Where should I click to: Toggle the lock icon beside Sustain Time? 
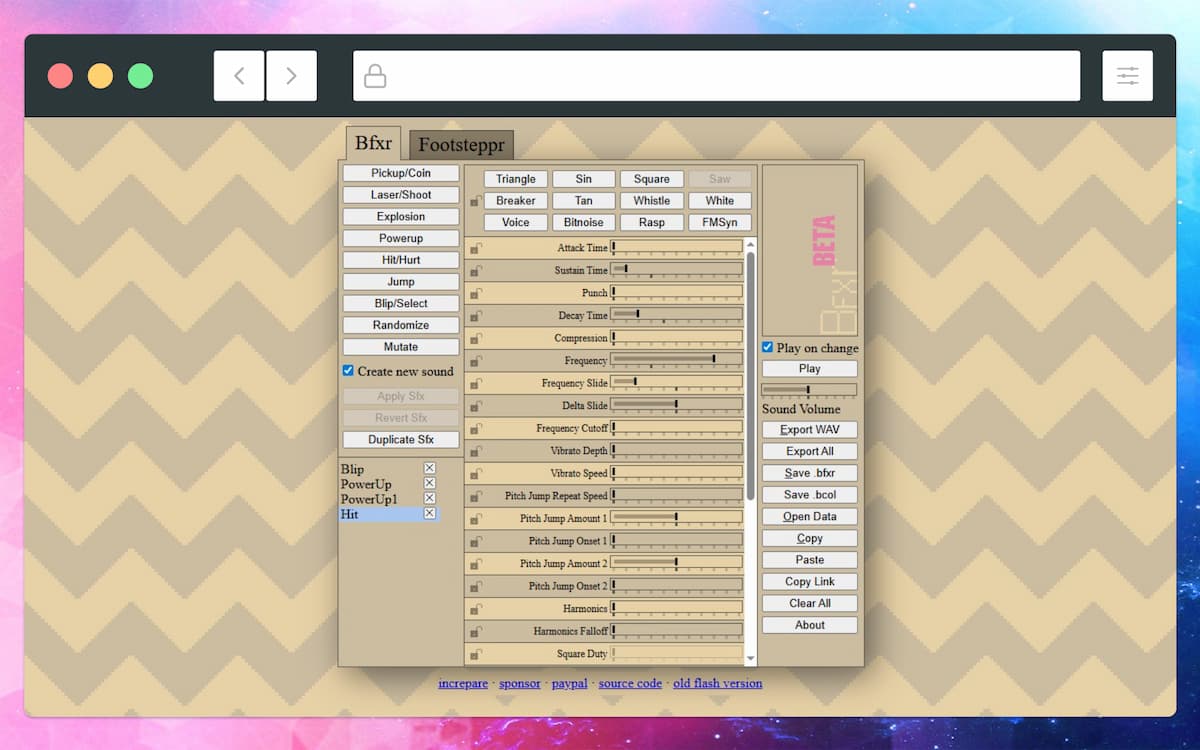click(476, 271)
